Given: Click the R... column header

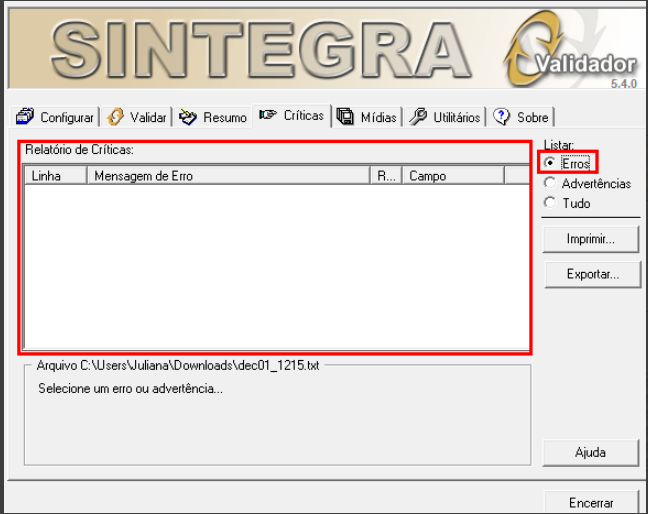Looking at the screenshot, I should [386, 176].
